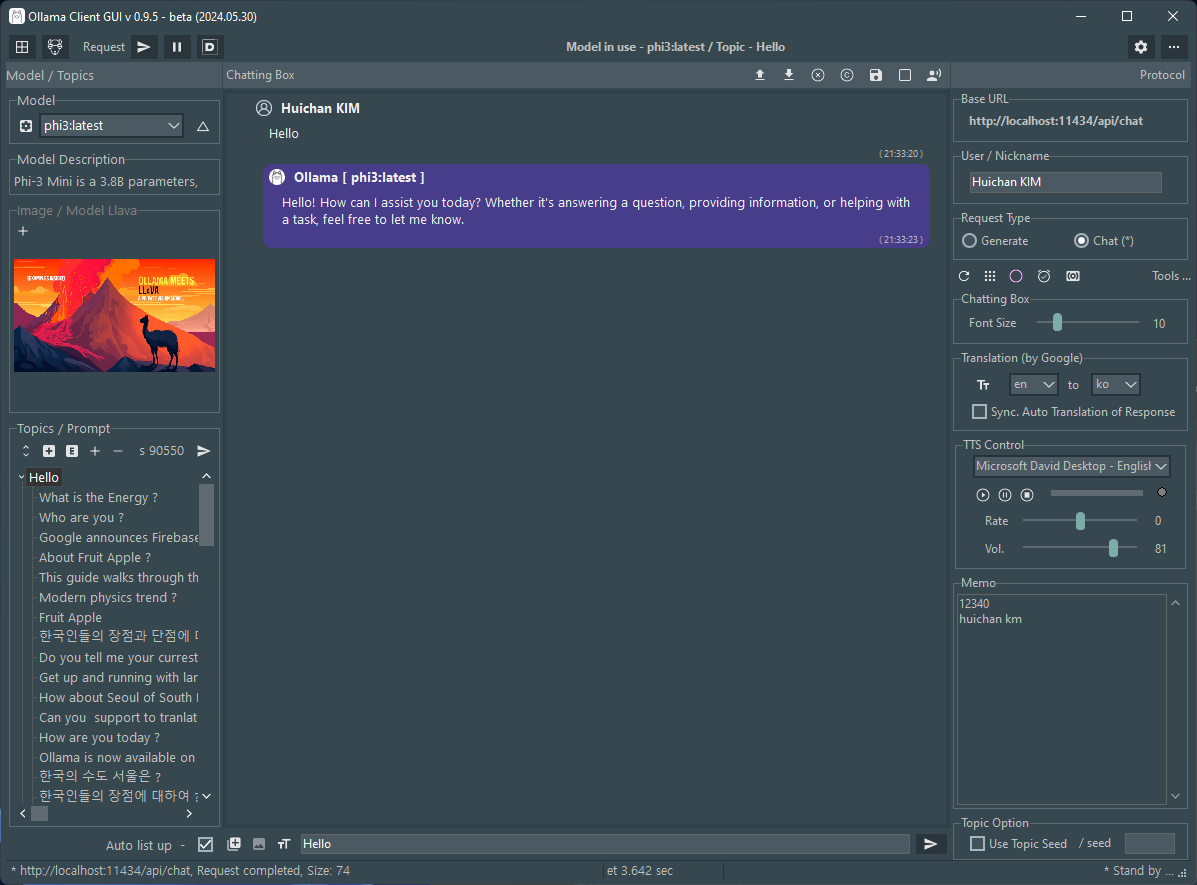This screenshot has height=885, width=1197.
Task: Add image with plus in Image / Model Llava
Action: pyautogui.click(x=23, y=231)
